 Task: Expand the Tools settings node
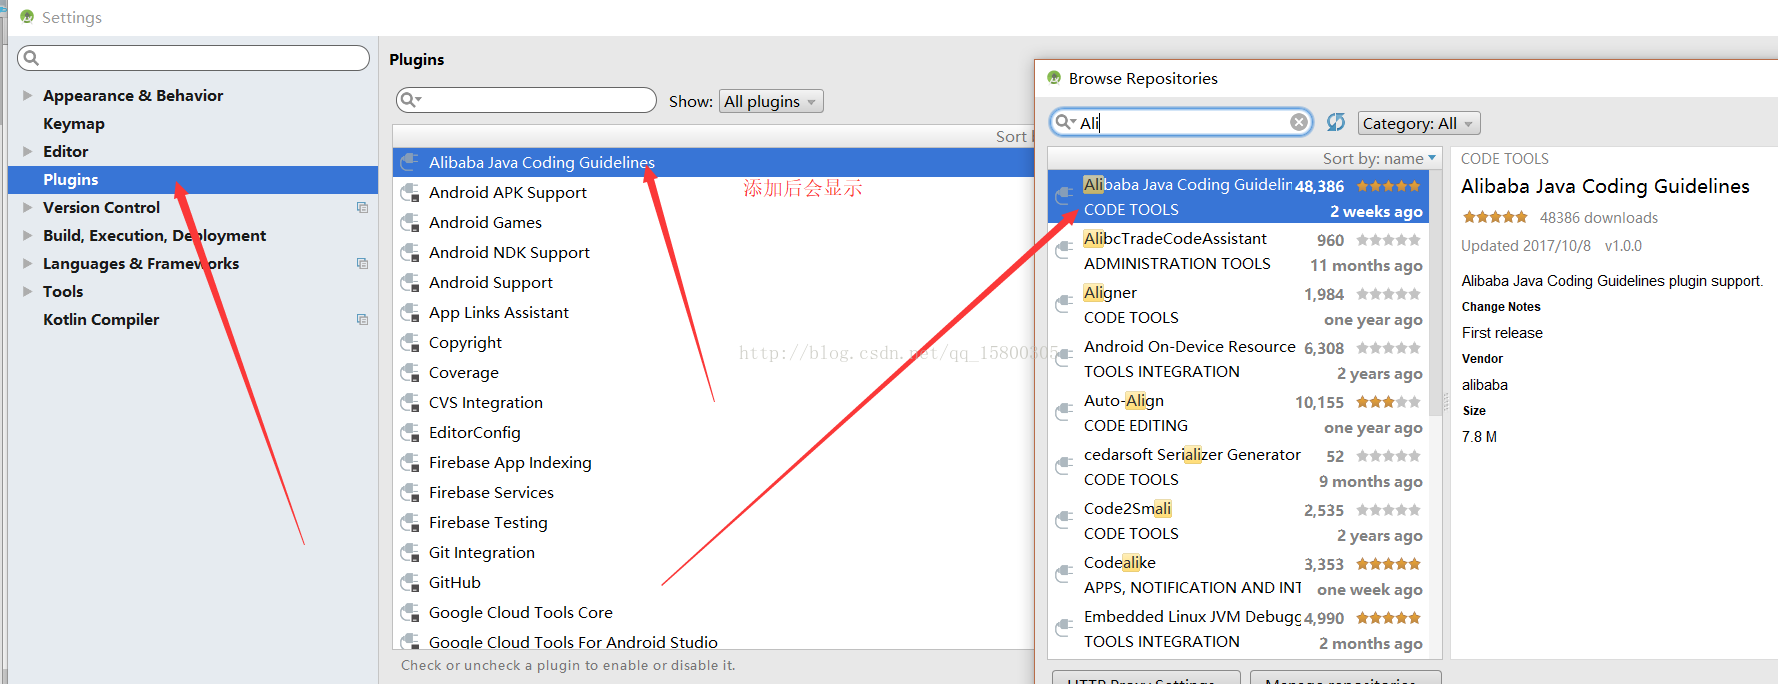tap(28, 291)
